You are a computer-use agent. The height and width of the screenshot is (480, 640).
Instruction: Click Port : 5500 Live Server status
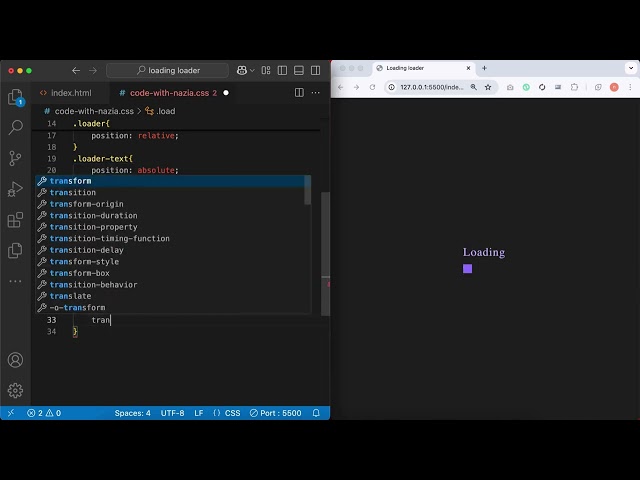276,413
